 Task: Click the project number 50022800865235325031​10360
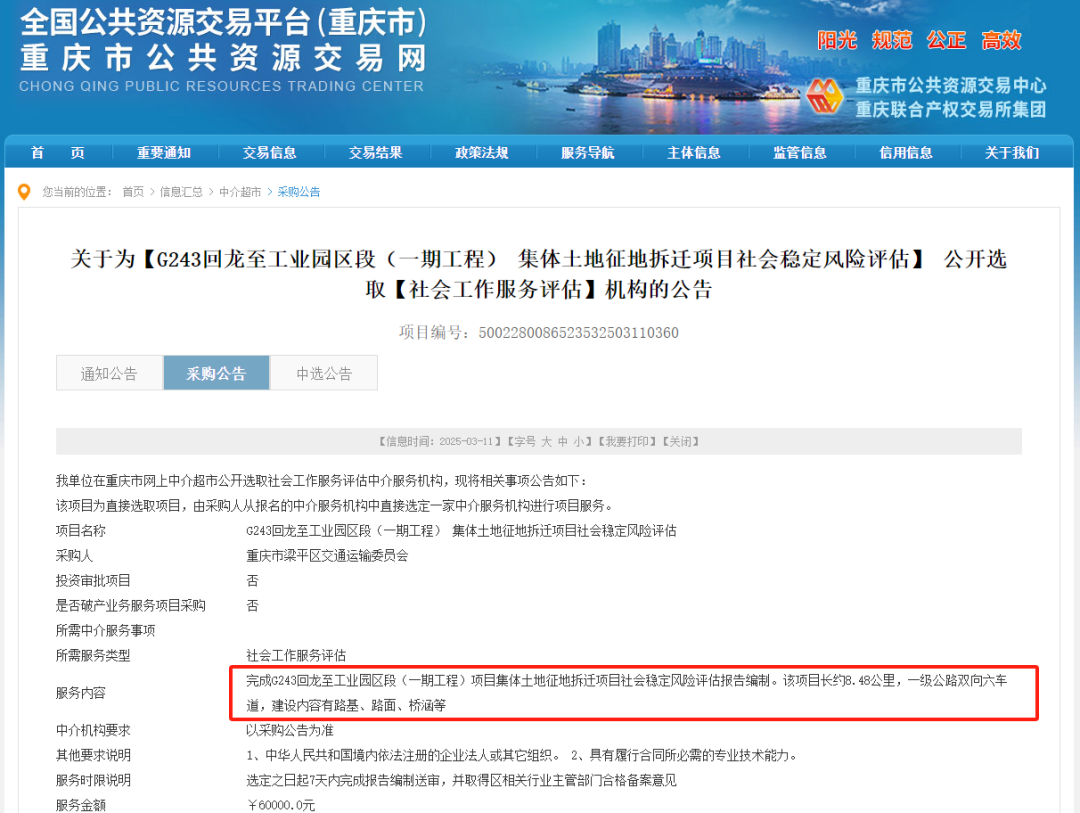[579, 333]
